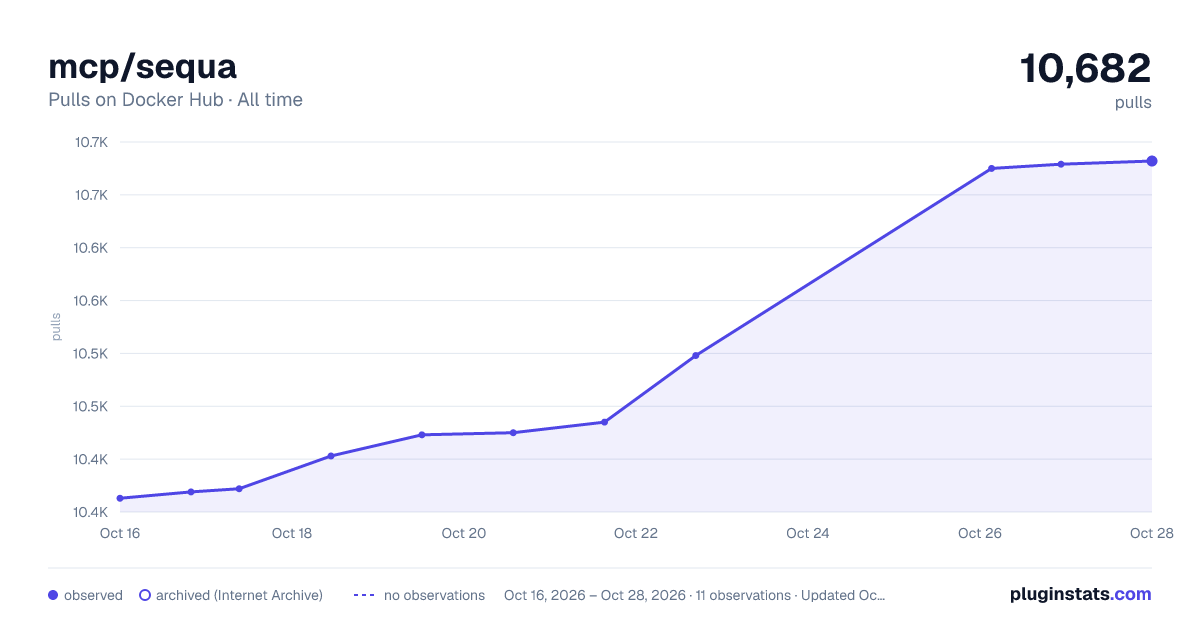The image size is (1200, 630).
Task: Open the pluginstats.com link
Action: tap(1081, 594)
